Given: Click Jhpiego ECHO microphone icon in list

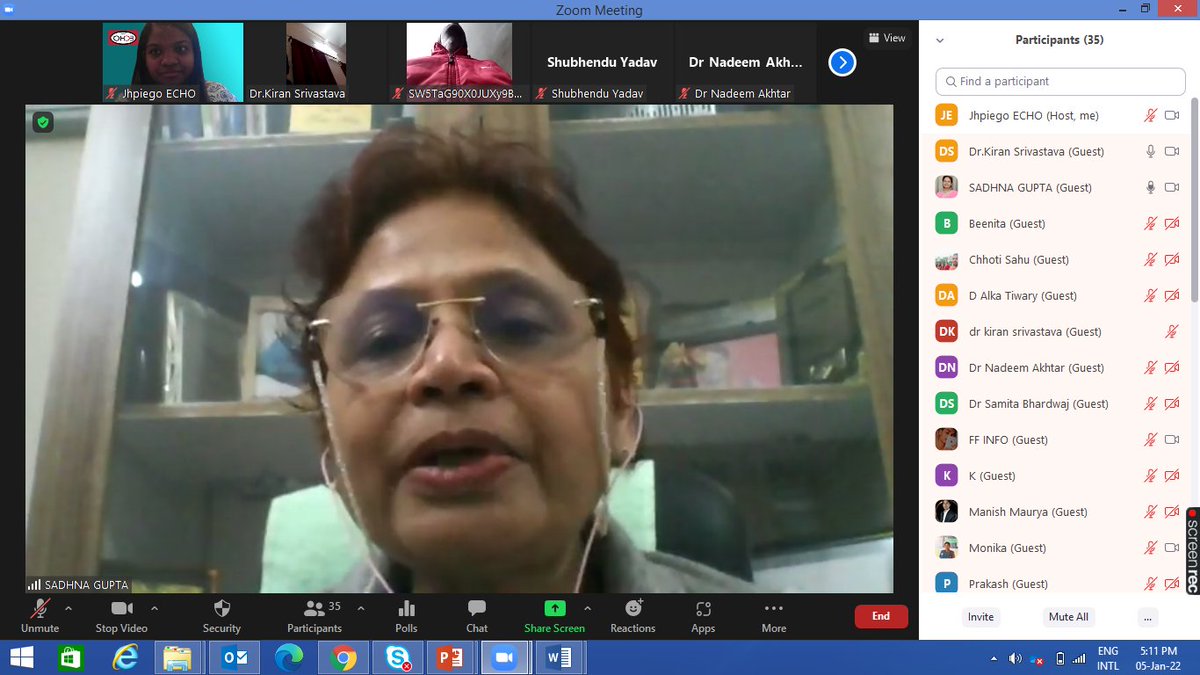Looking at the screenshot, I should tap(1151, 116).
